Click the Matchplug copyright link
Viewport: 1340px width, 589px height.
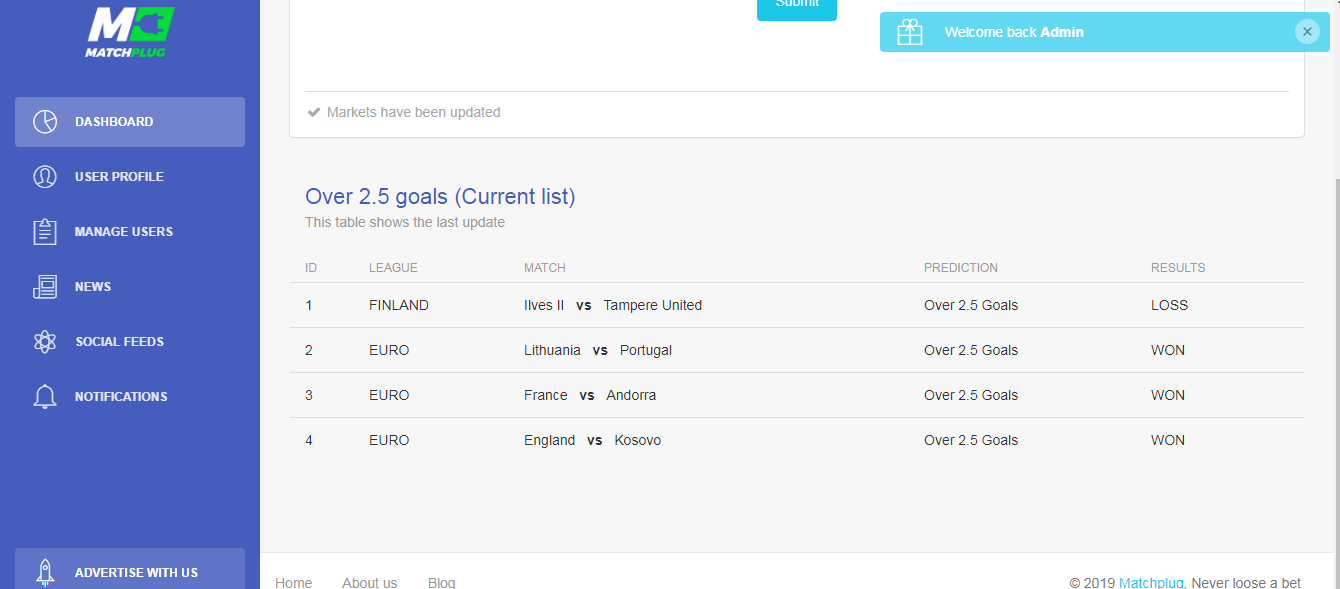coord(1151,582)
